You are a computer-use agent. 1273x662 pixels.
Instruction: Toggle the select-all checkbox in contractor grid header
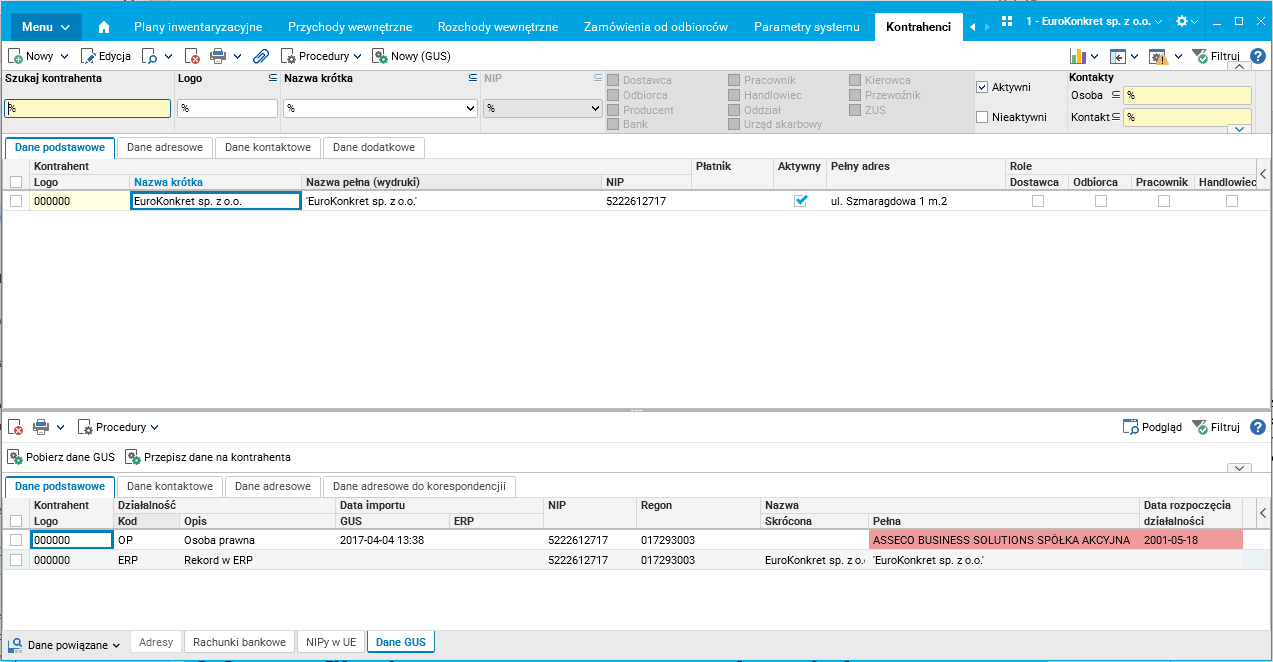point(16,182)
